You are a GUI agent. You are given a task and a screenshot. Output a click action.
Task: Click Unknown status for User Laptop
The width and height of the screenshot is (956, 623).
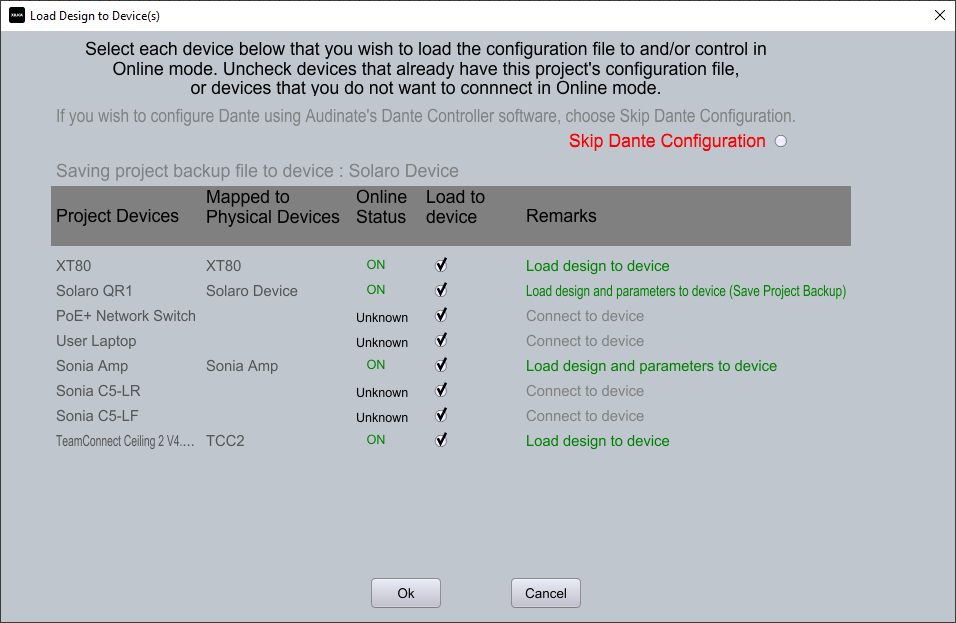pos(382,343)
